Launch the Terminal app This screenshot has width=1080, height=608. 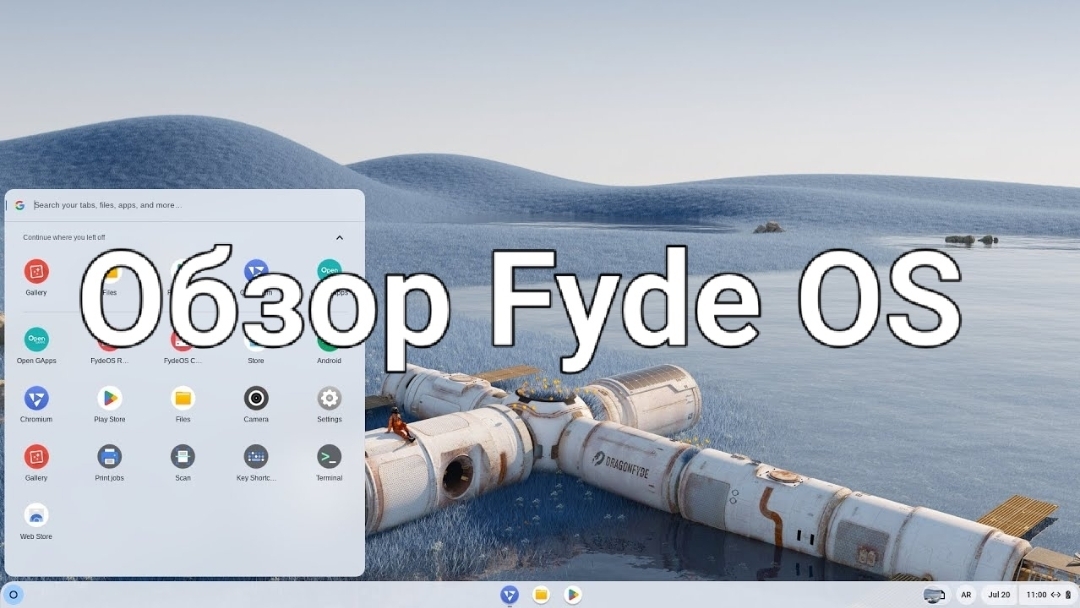point(329,463)
